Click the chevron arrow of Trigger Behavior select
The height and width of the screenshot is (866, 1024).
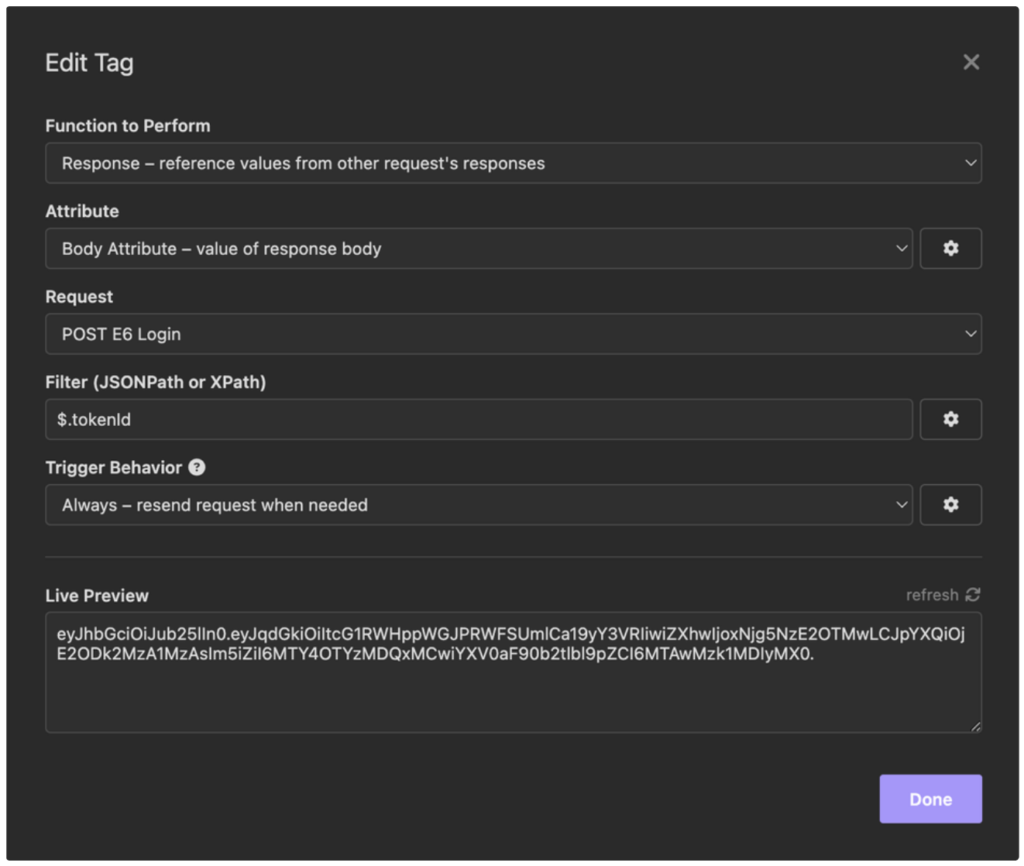pos(901,505)
